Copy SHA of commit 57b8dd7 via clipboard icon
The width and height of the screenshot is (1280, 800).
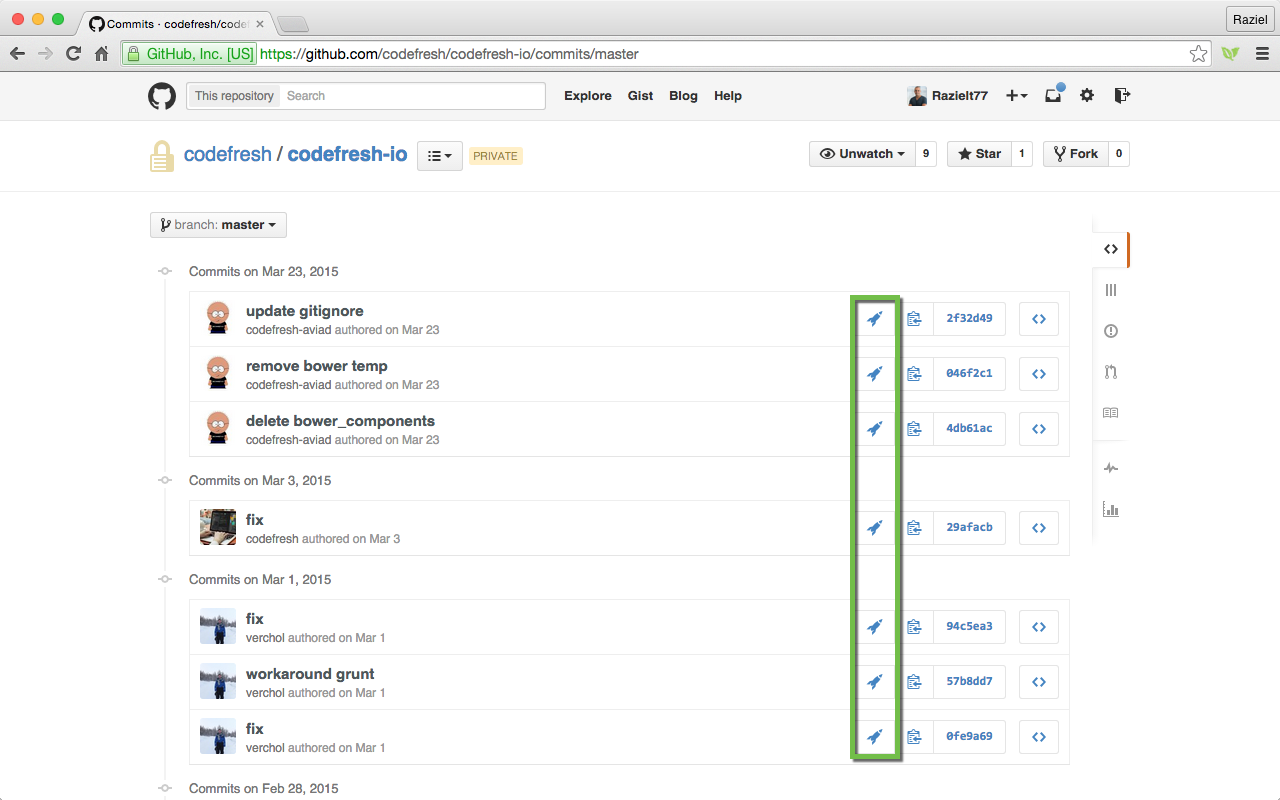(x=914, y=682)
